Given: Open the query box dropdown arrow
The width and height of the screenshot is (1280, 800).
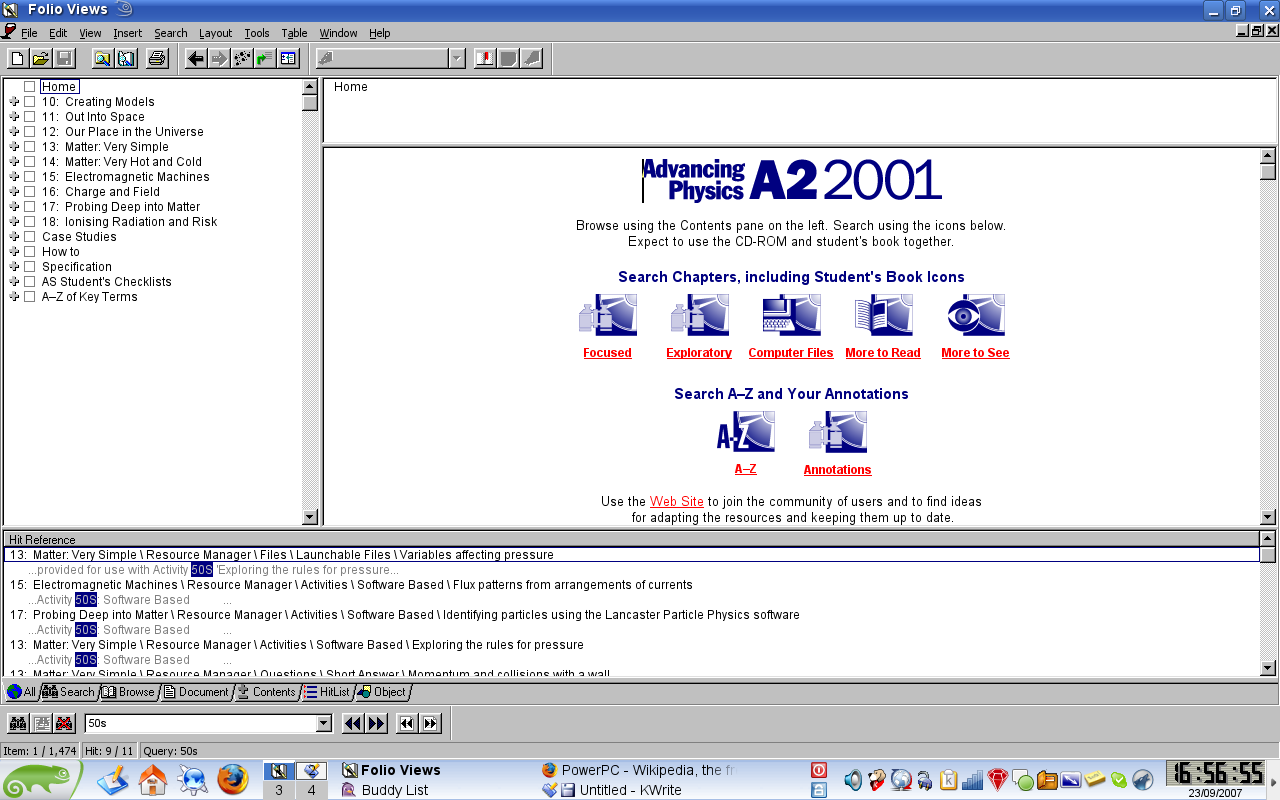Looking at the screenshot, I should point(323,723).
